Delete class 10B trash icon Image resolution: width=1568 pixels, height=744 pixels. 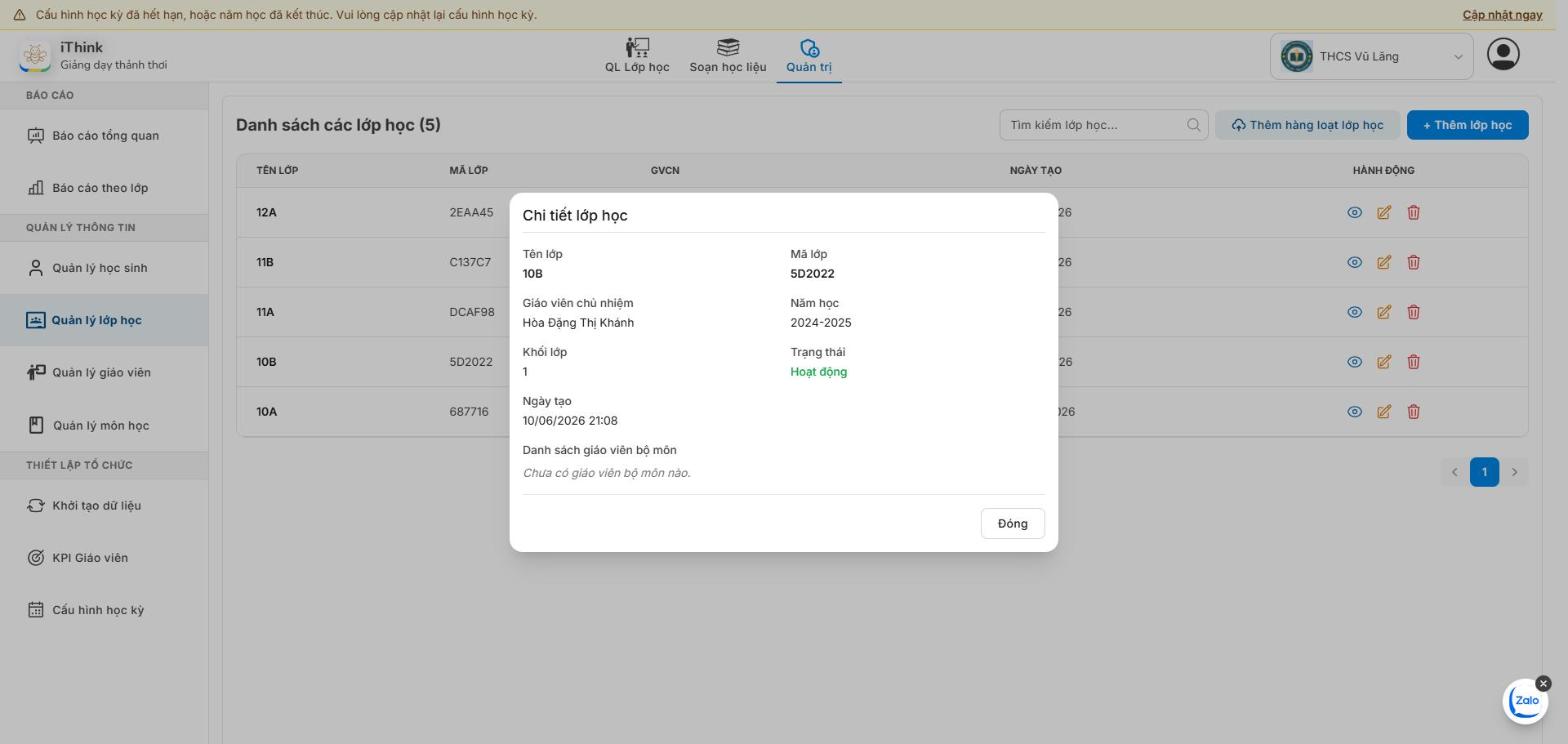click(x=1413, y=362)
